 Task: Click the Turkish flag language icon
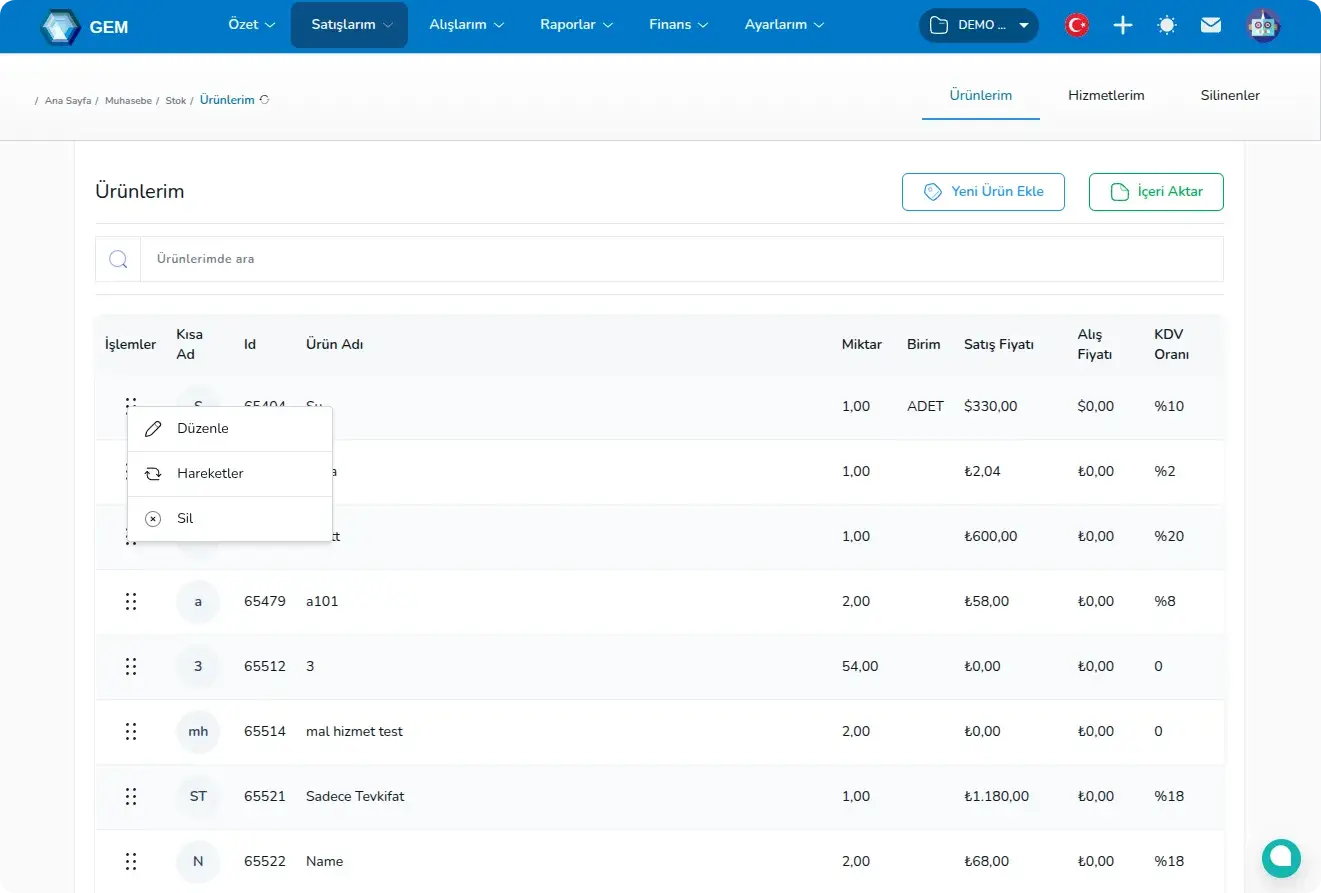1077,26
